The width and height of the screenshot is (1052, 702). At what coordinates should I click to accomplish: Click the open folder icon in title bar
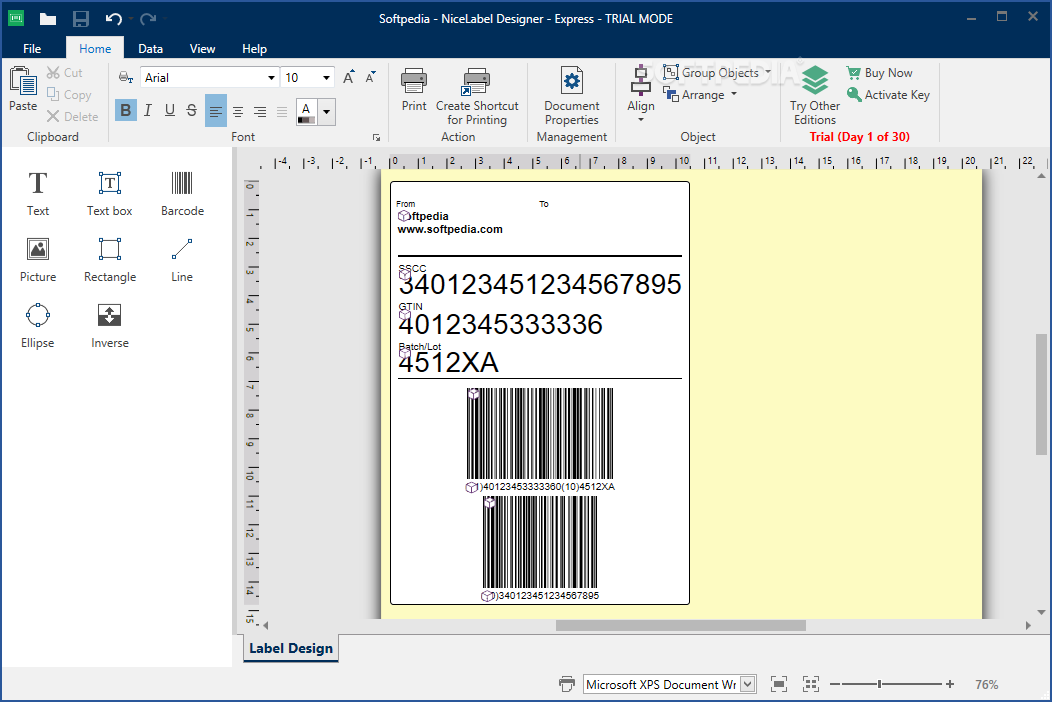tap(48, 19)
